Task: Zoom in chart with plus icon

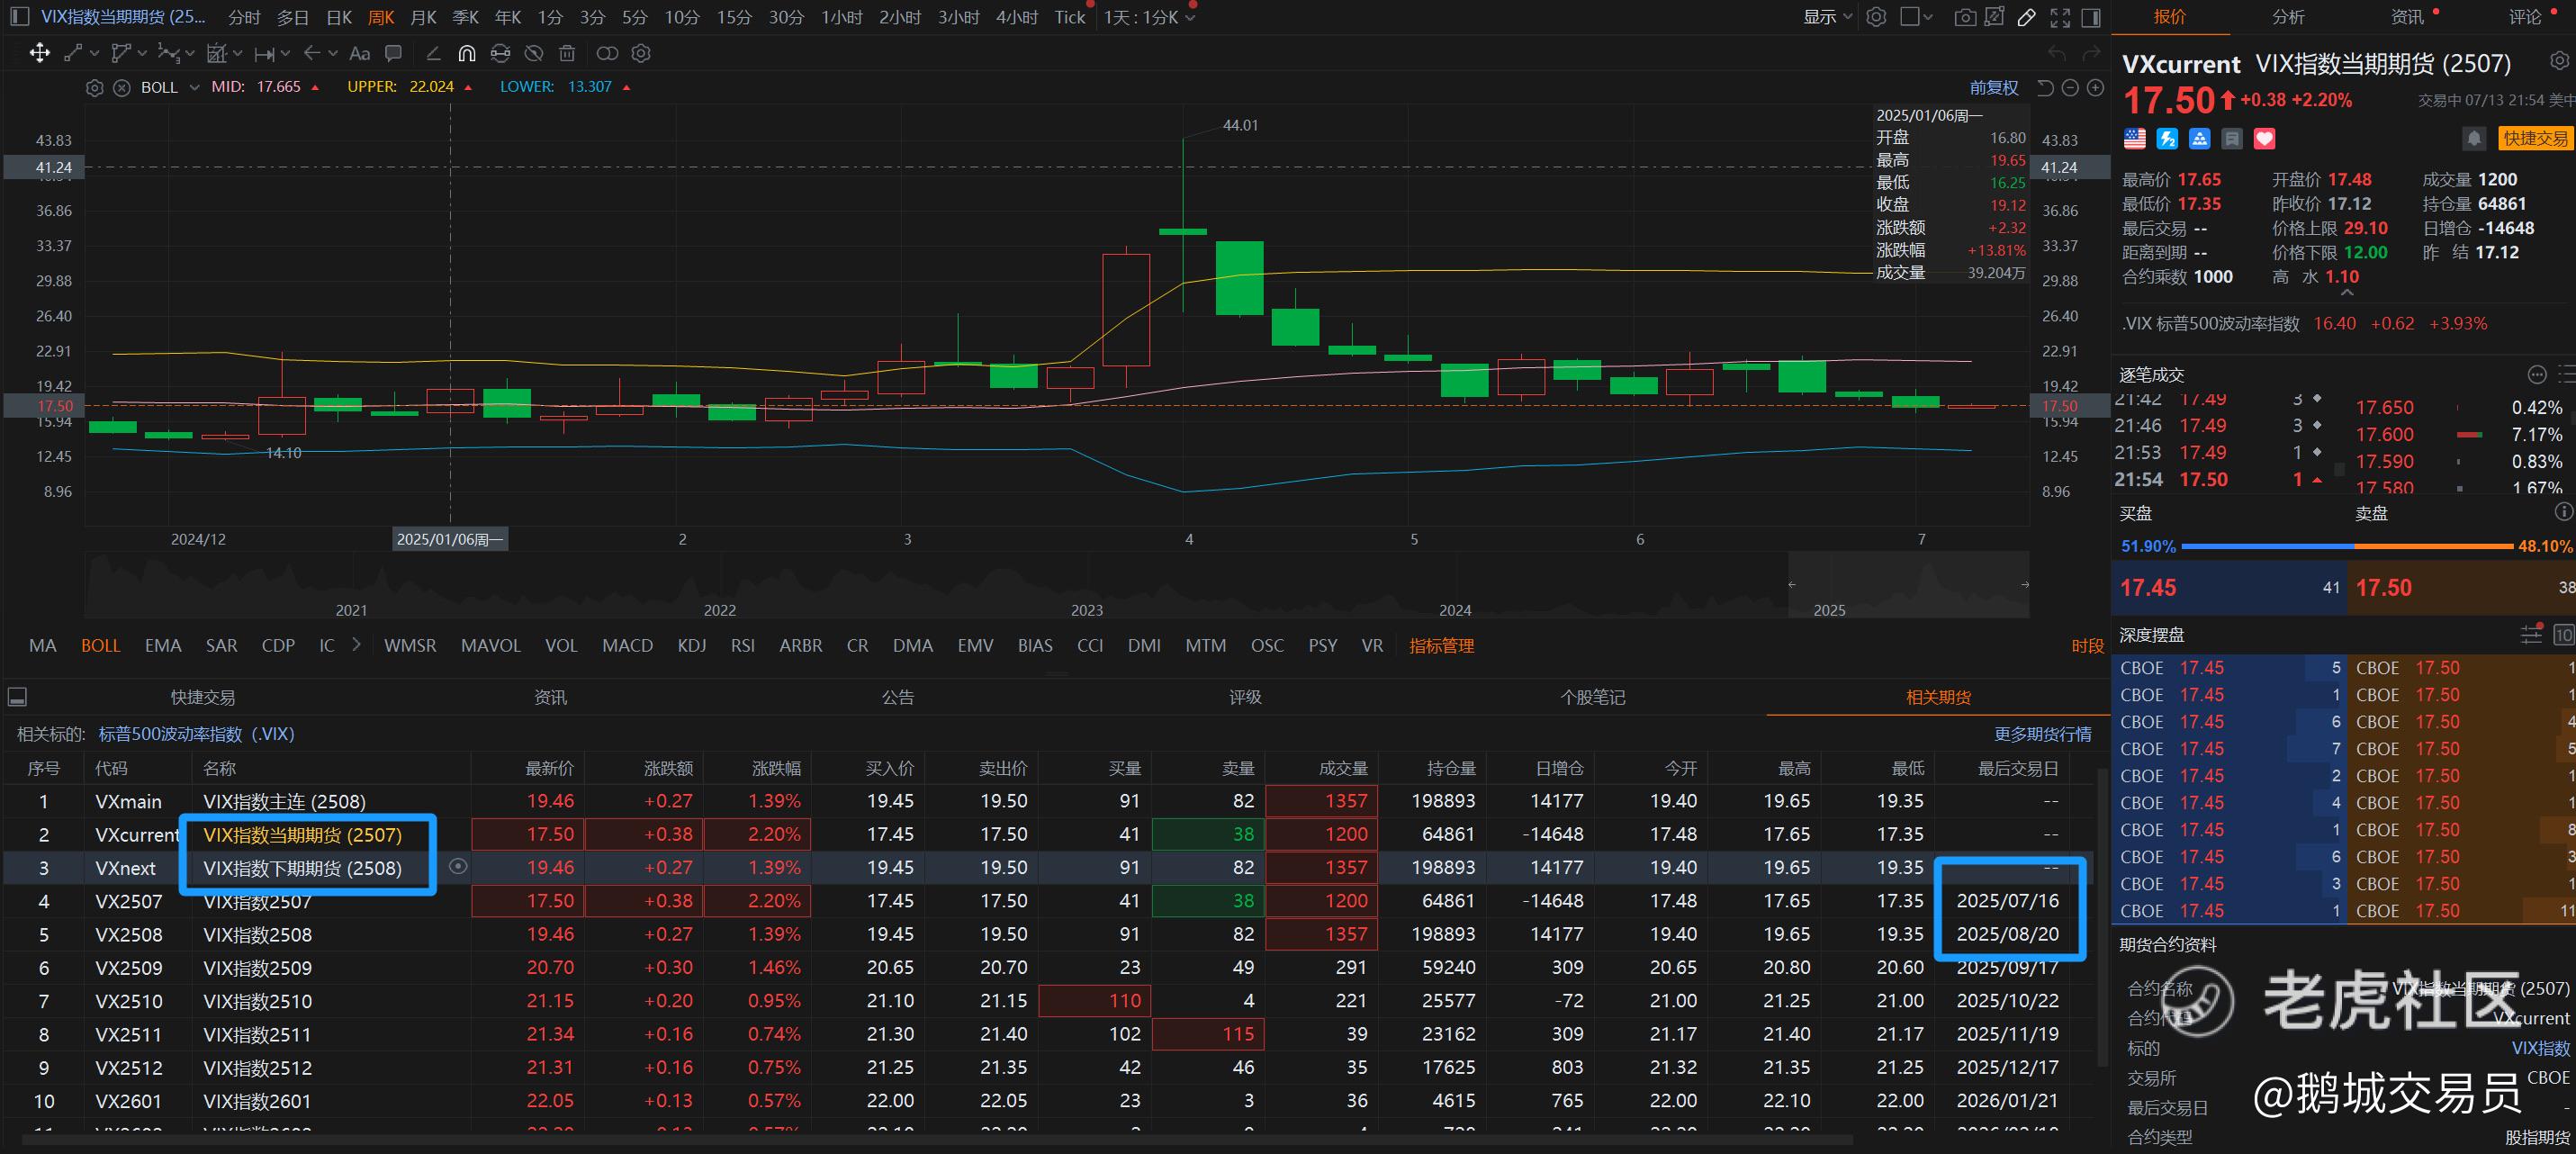Action: [2095, 88]
